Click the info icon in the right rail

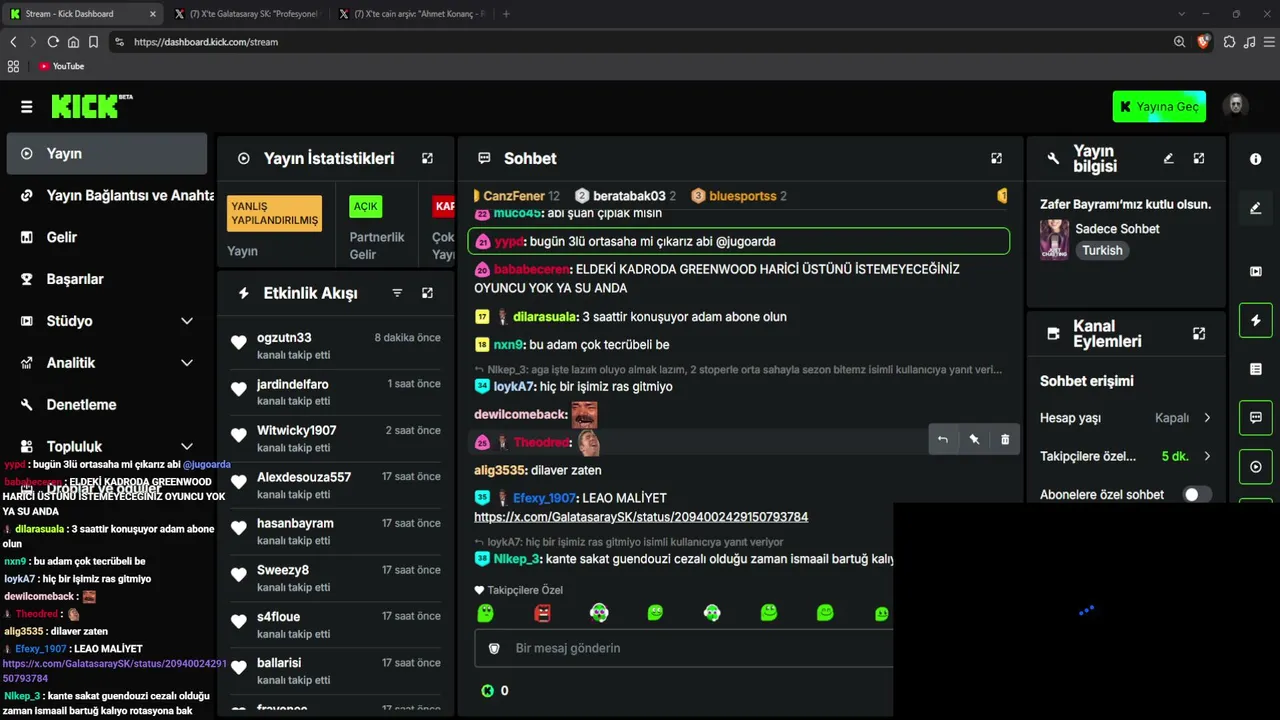[x=1256, y=159]
